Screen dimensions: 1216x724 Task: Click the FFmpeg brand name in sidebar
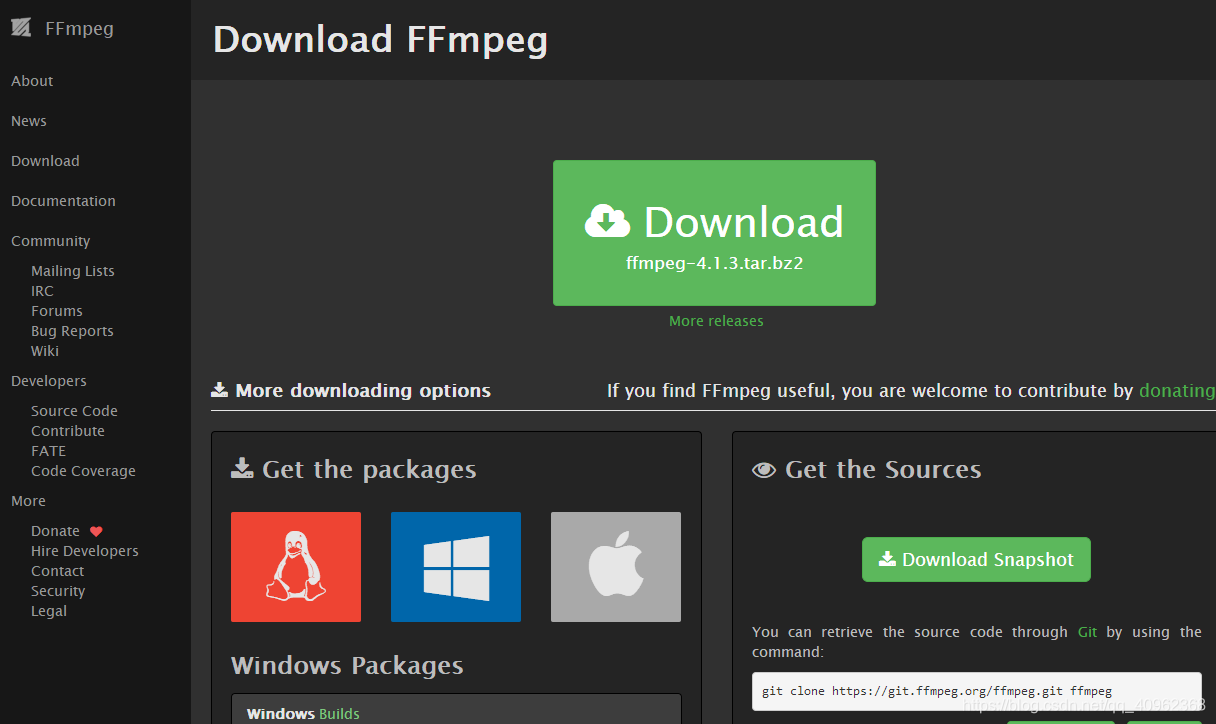coord(79,28)
